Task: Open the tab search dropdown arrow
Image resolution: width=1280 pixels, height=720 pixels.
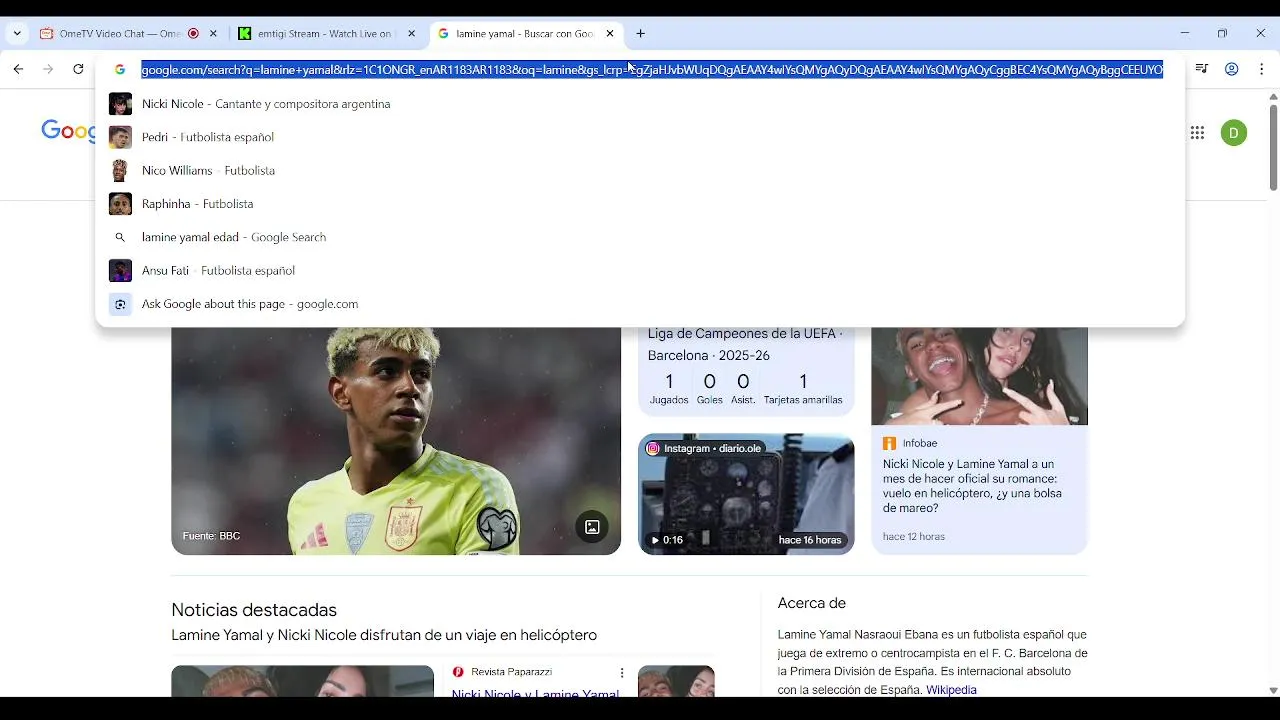Action: tap(17, 33)
